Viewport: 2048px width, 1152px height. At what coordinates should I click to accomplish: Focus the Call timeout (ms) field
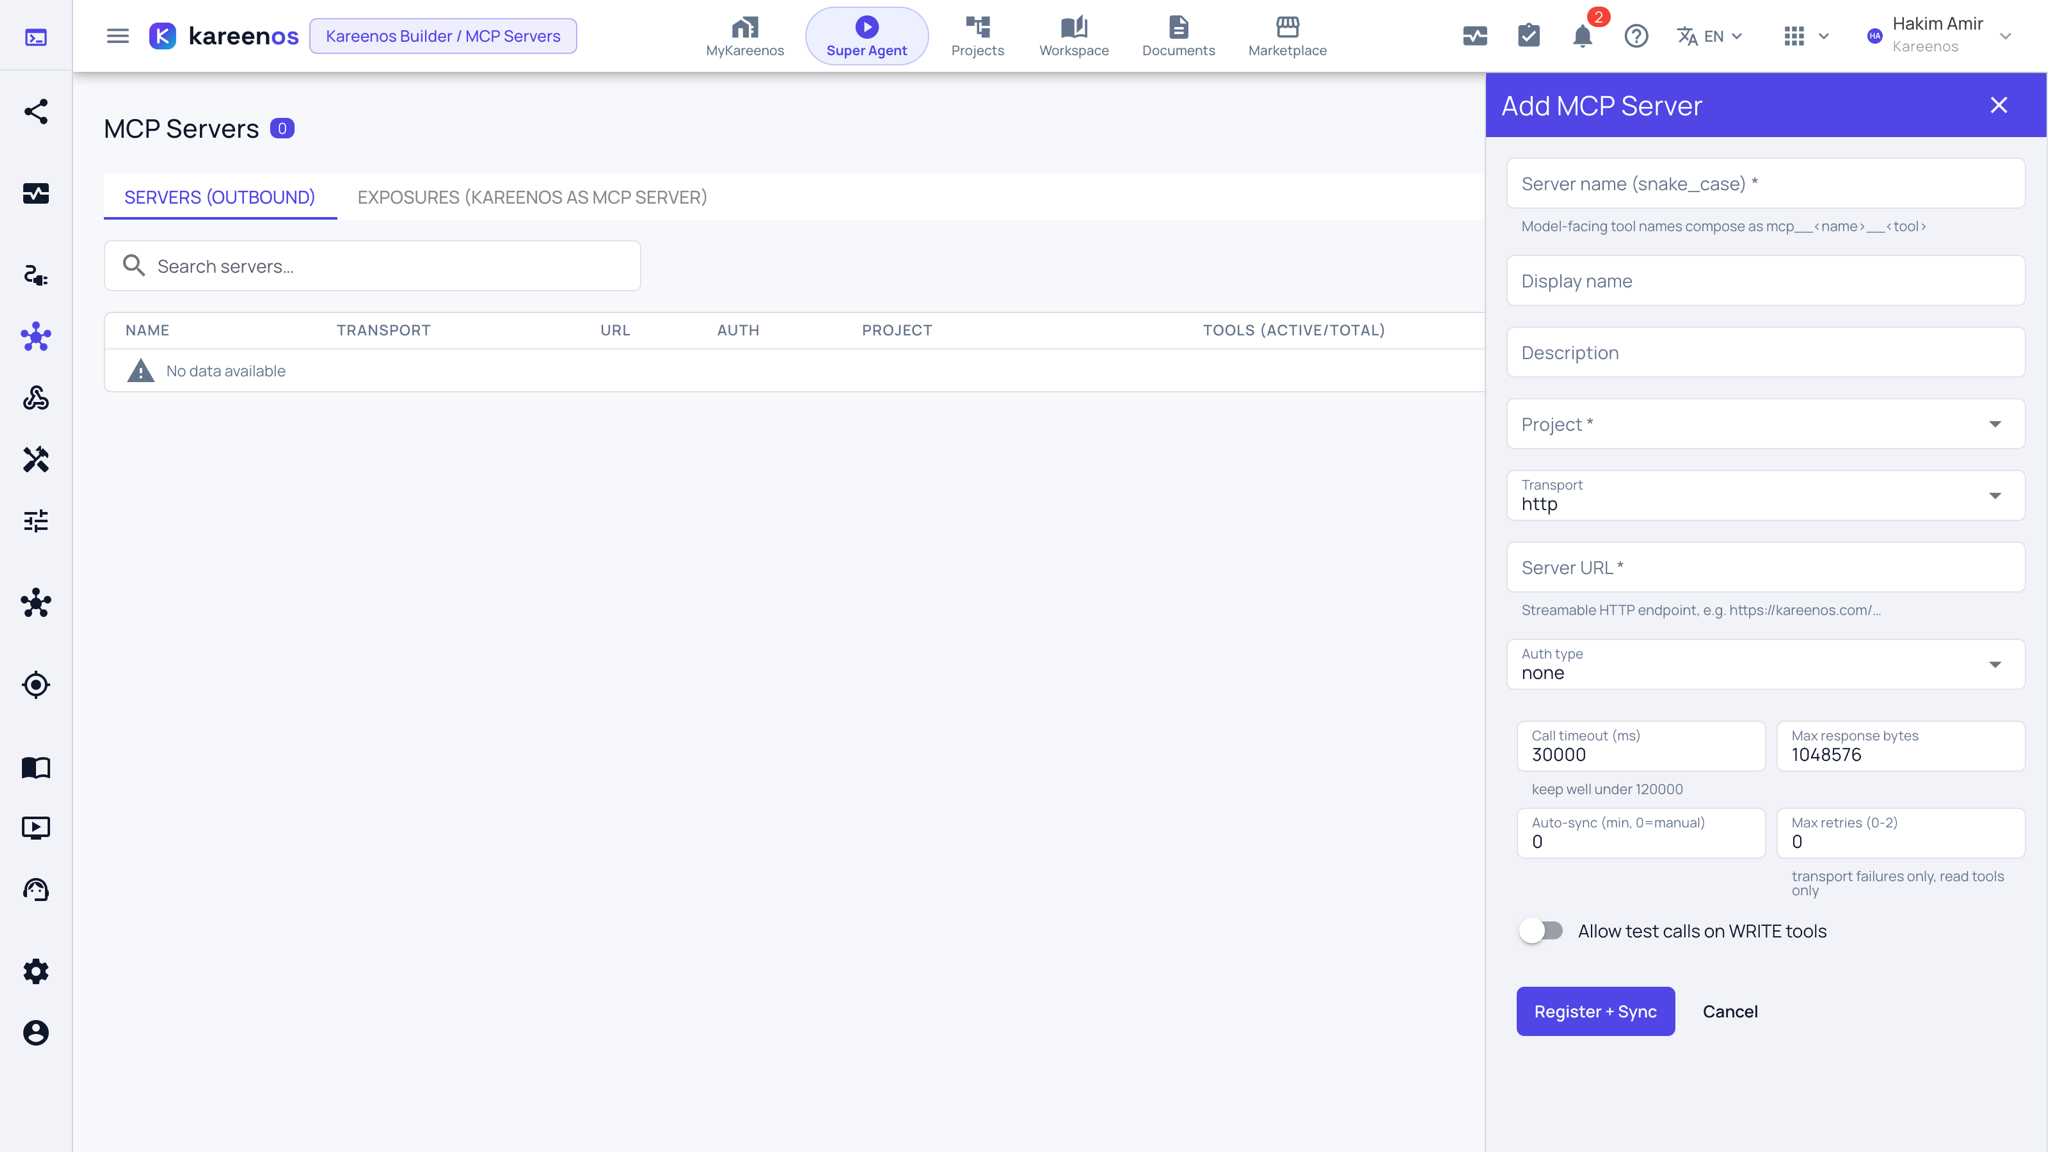[x=1641, y=746]
